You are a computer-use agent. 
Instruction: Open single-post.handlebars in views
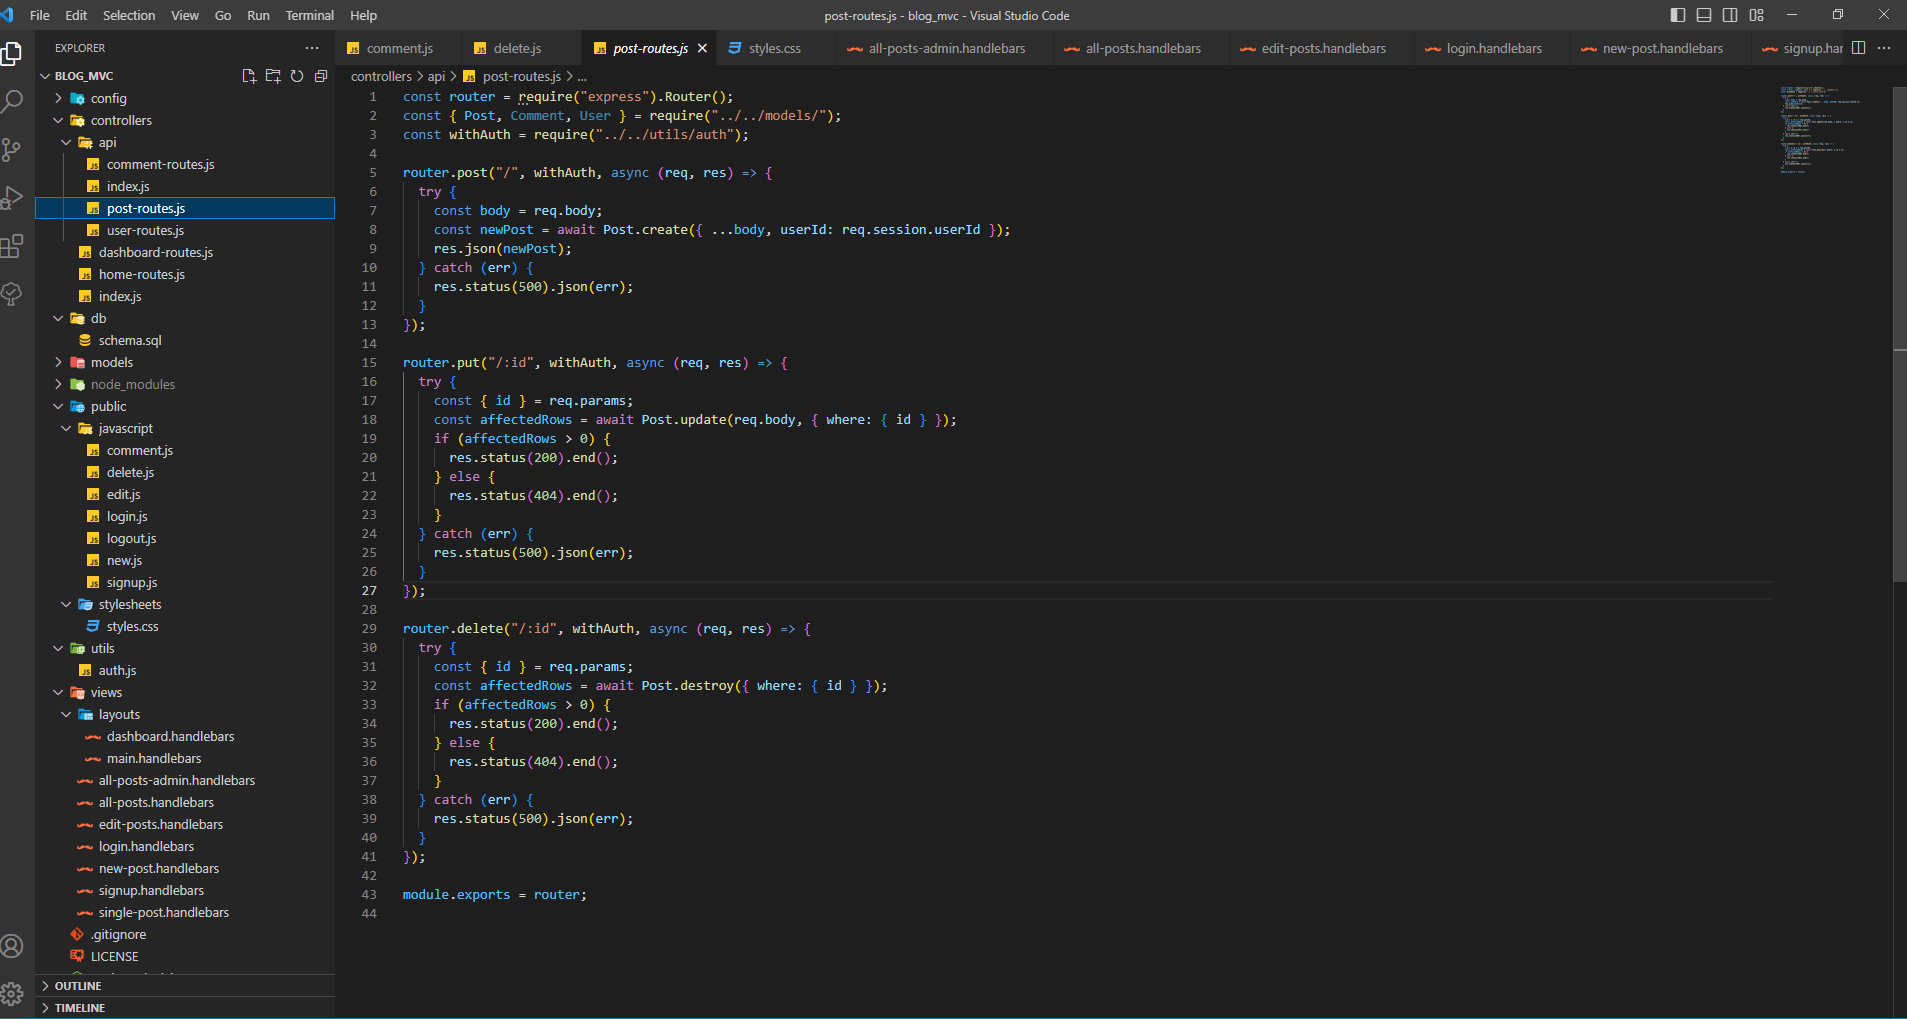coord(185,912)
